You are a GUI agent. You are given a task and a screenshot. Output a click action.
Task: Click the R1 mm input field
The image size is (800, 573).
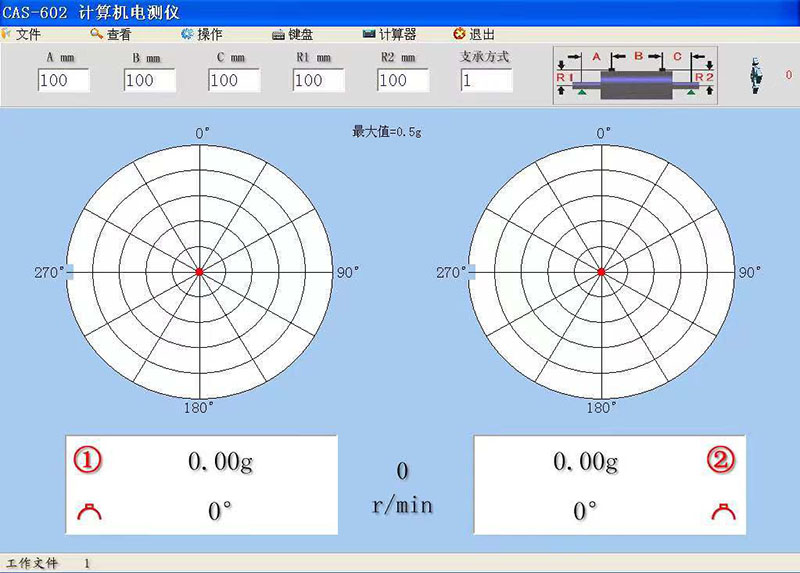click(x=319, y=80)
